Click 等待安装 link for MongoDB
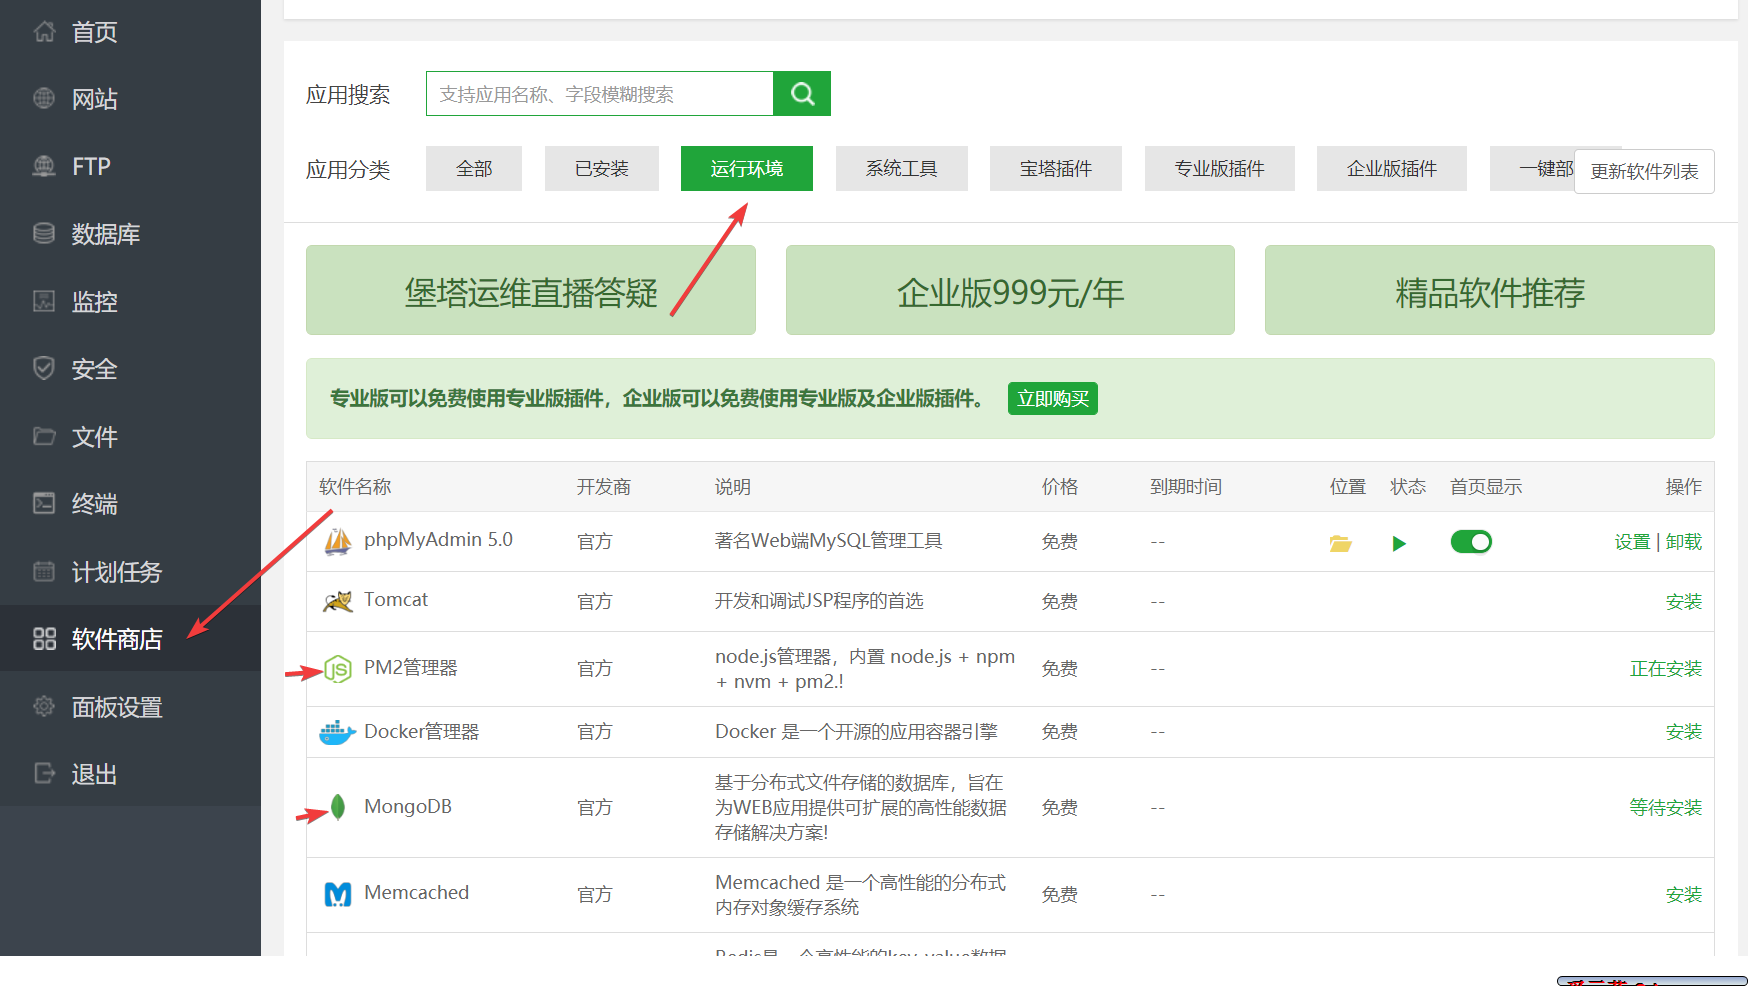 click(1666, 808)
